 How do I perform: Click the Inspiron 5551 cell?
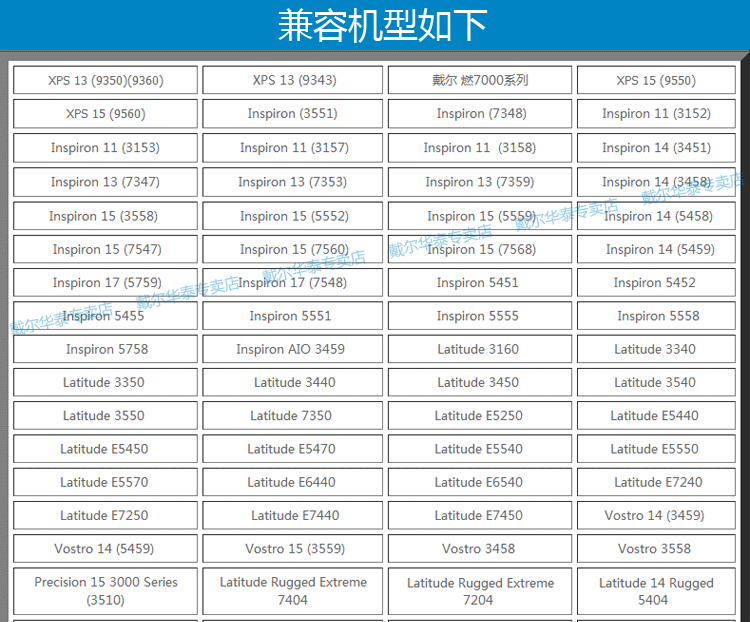pyautogui.click(x=293, y=315)
